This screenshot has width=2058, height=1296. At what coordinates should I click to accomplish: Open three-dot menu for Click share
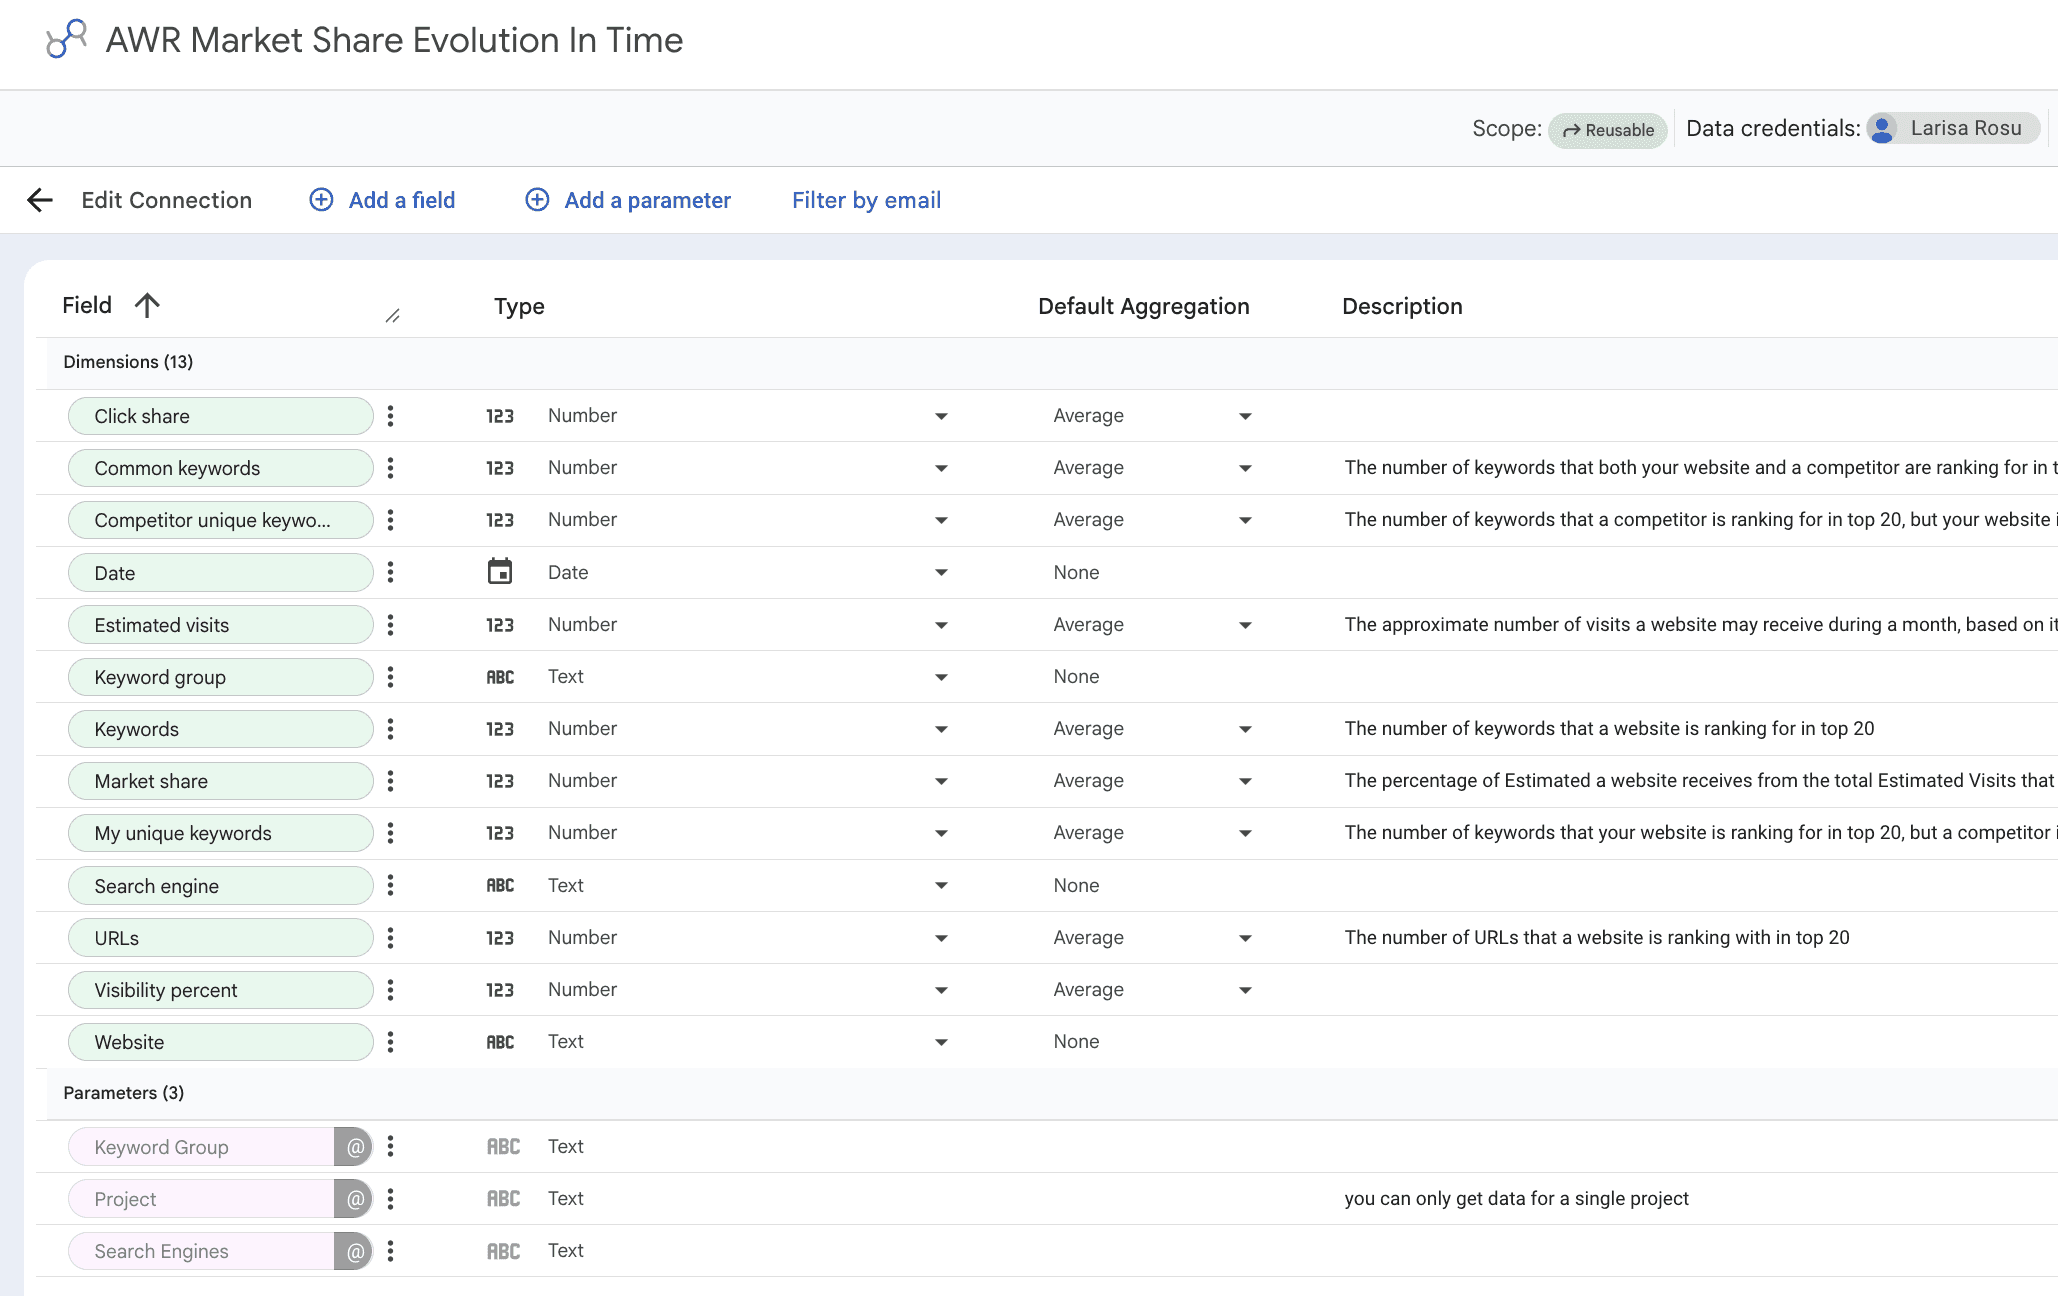click(390, 416)
